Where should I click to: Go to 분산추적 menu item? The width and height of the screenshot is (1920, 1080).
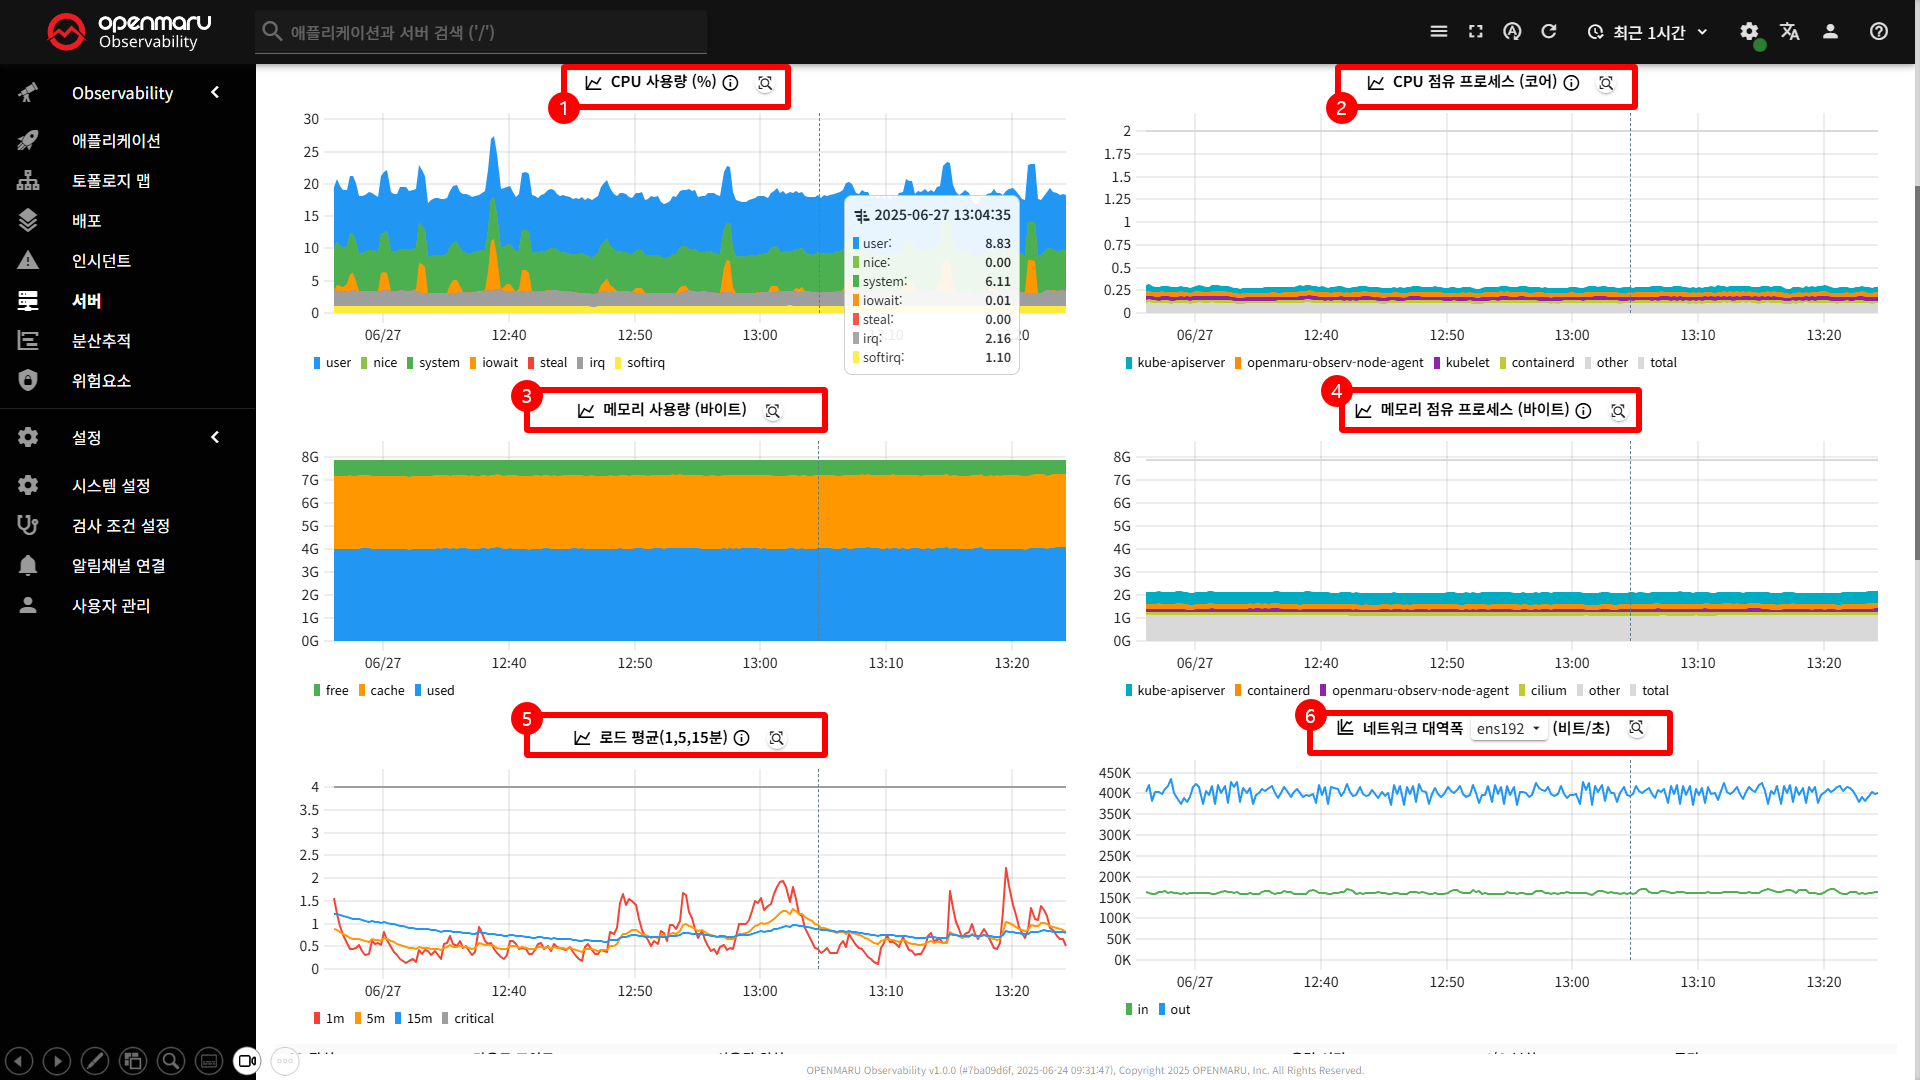(101, 341)
